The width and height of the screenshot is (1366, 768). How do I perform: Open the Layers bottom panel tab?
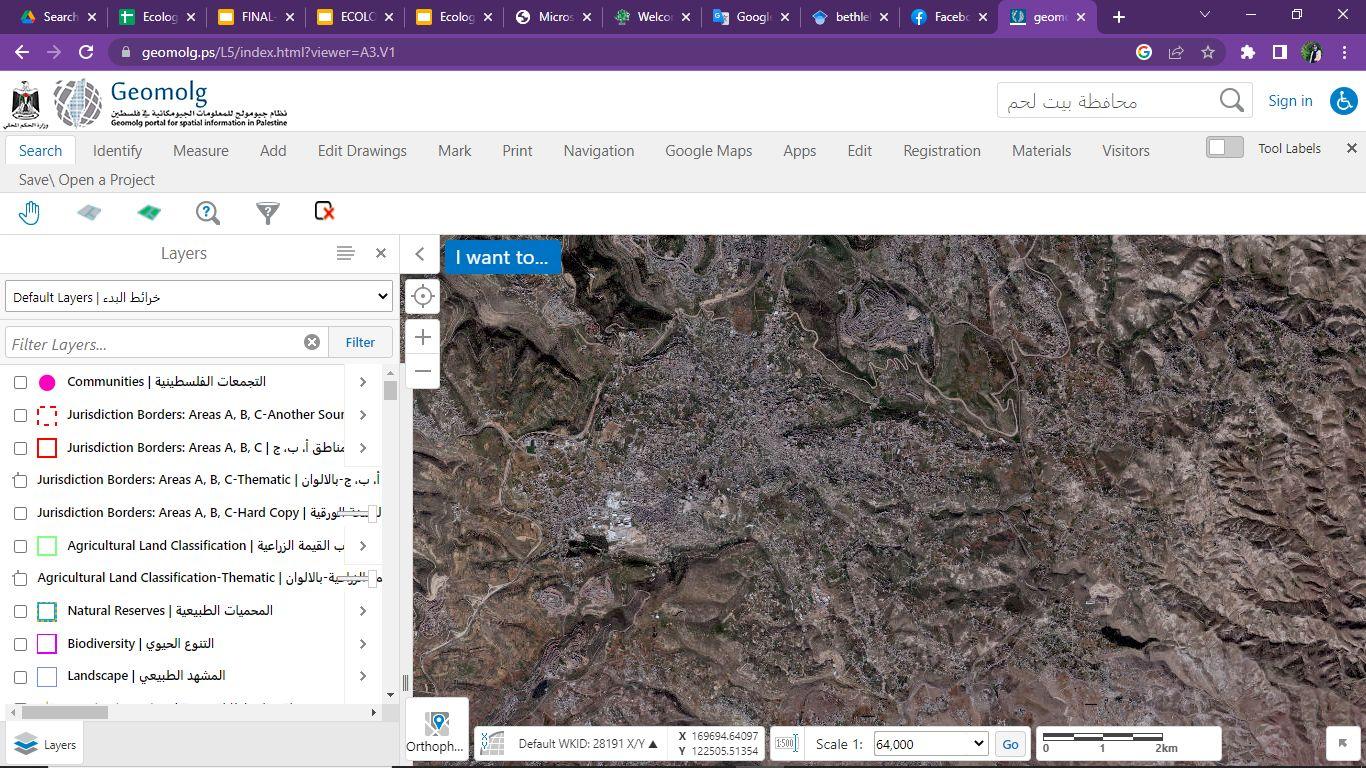(x=46, y=745)
